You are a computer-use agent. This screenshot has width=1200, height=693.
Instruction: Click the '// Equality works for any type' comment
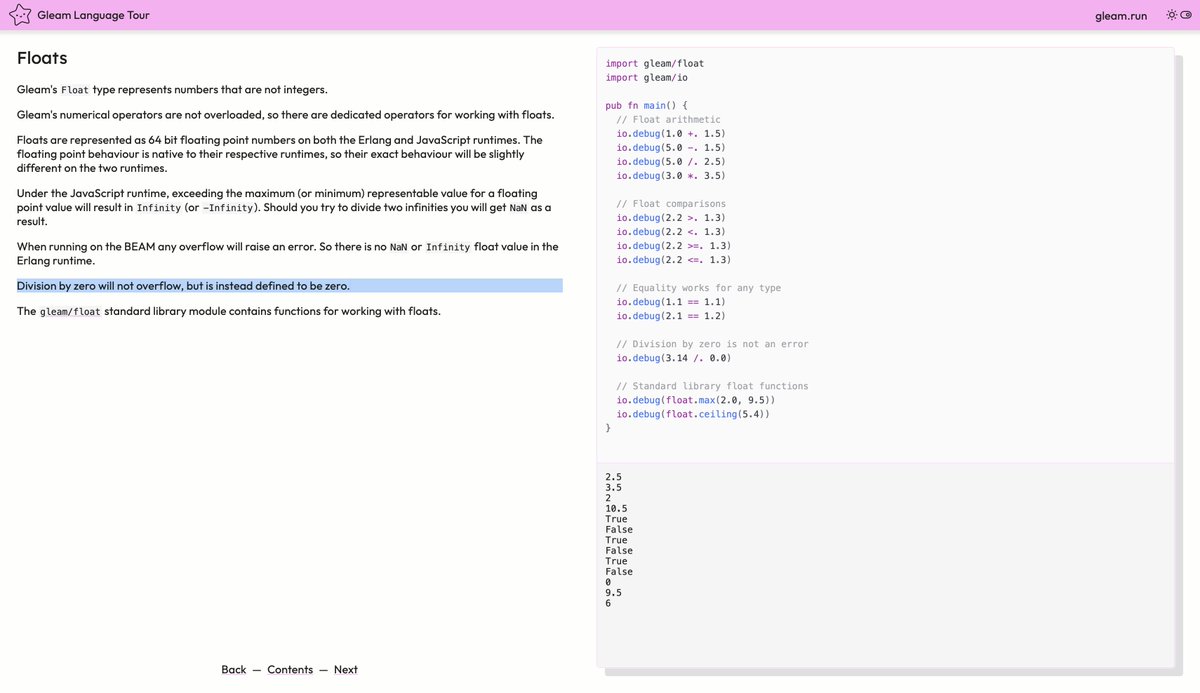click(699, 288)
